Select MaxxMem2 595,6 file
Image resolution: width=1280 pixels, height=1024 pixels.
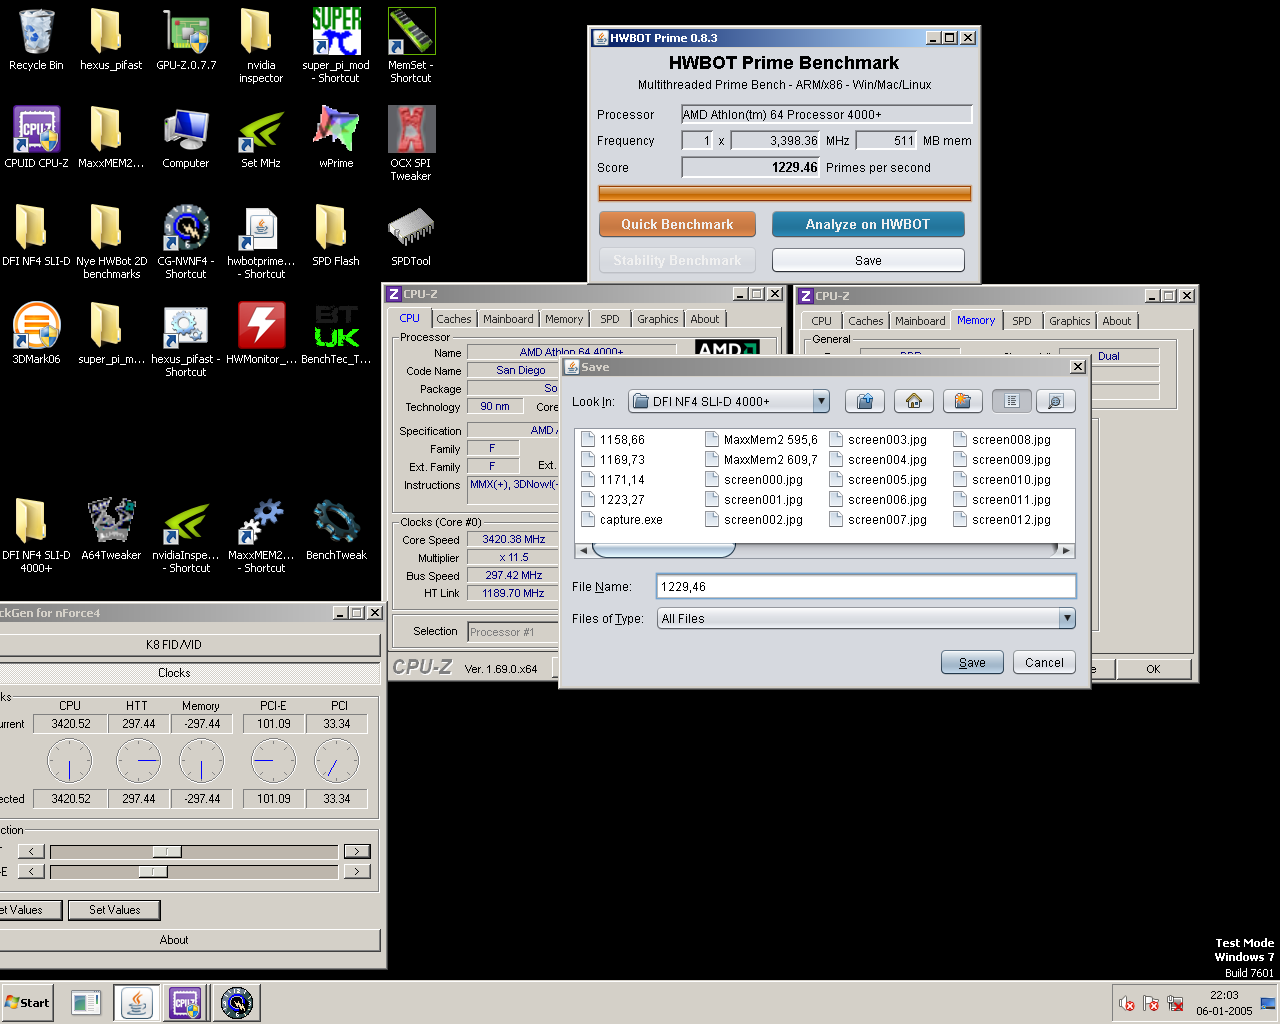[761, 439]
